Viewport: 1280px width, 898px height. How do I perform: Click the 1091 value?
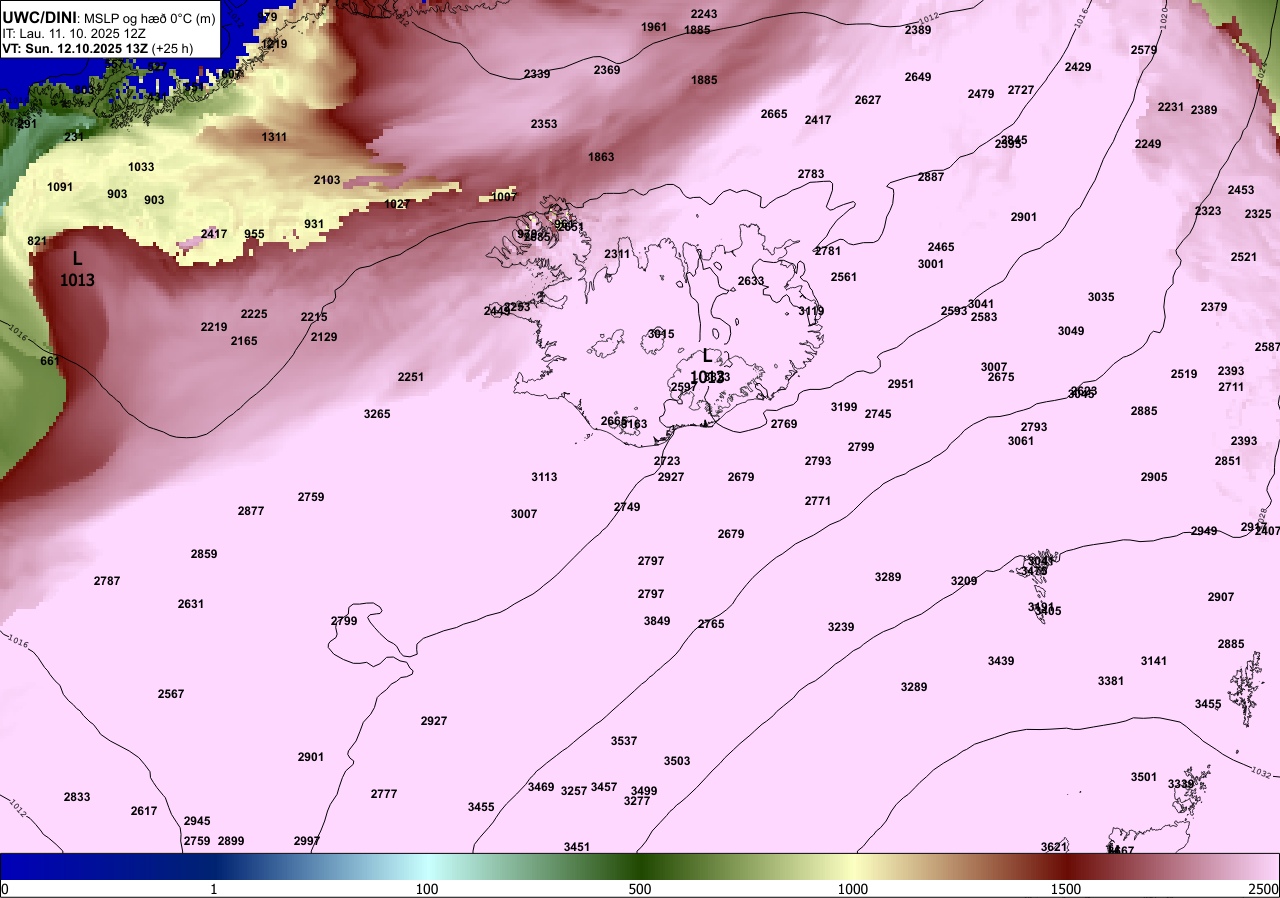(x=61, y=187)
